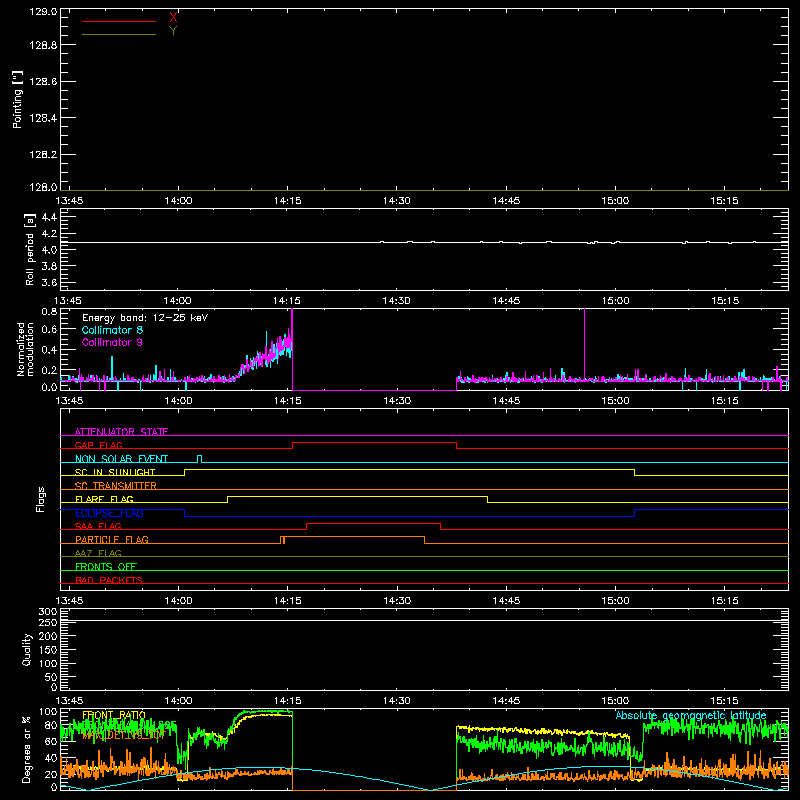Click the ATTENUATOR_STATE flag label

coord(121,432)
